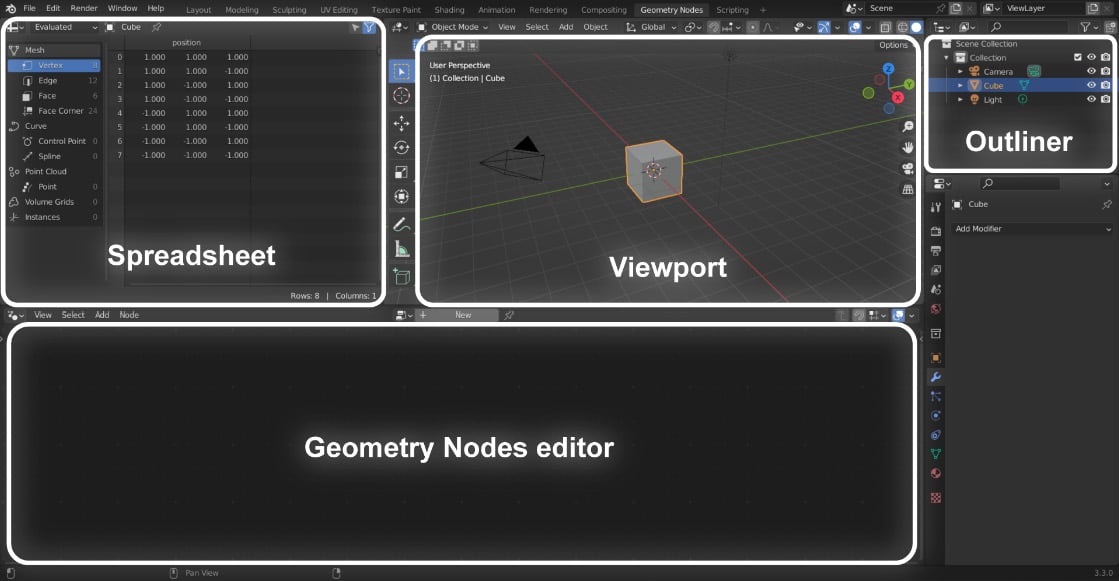Switch to the Scripting workspace tab
This screenshot has width=1119, height=581.
(732, 10)
